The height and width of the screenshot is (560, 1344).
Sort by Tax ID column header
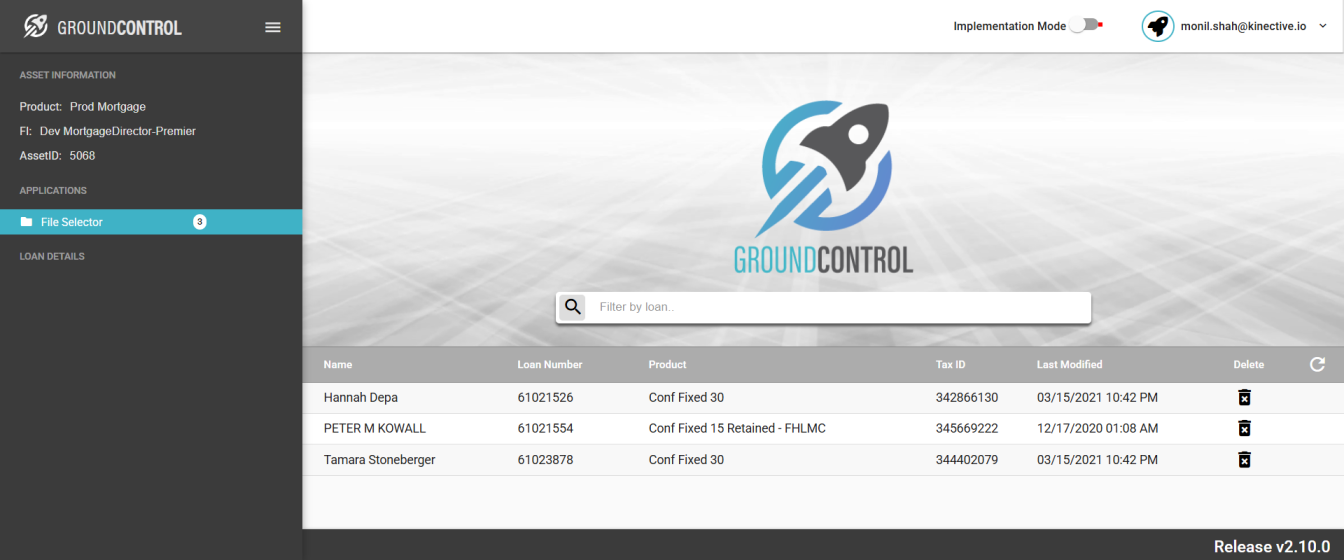point(951,365)
